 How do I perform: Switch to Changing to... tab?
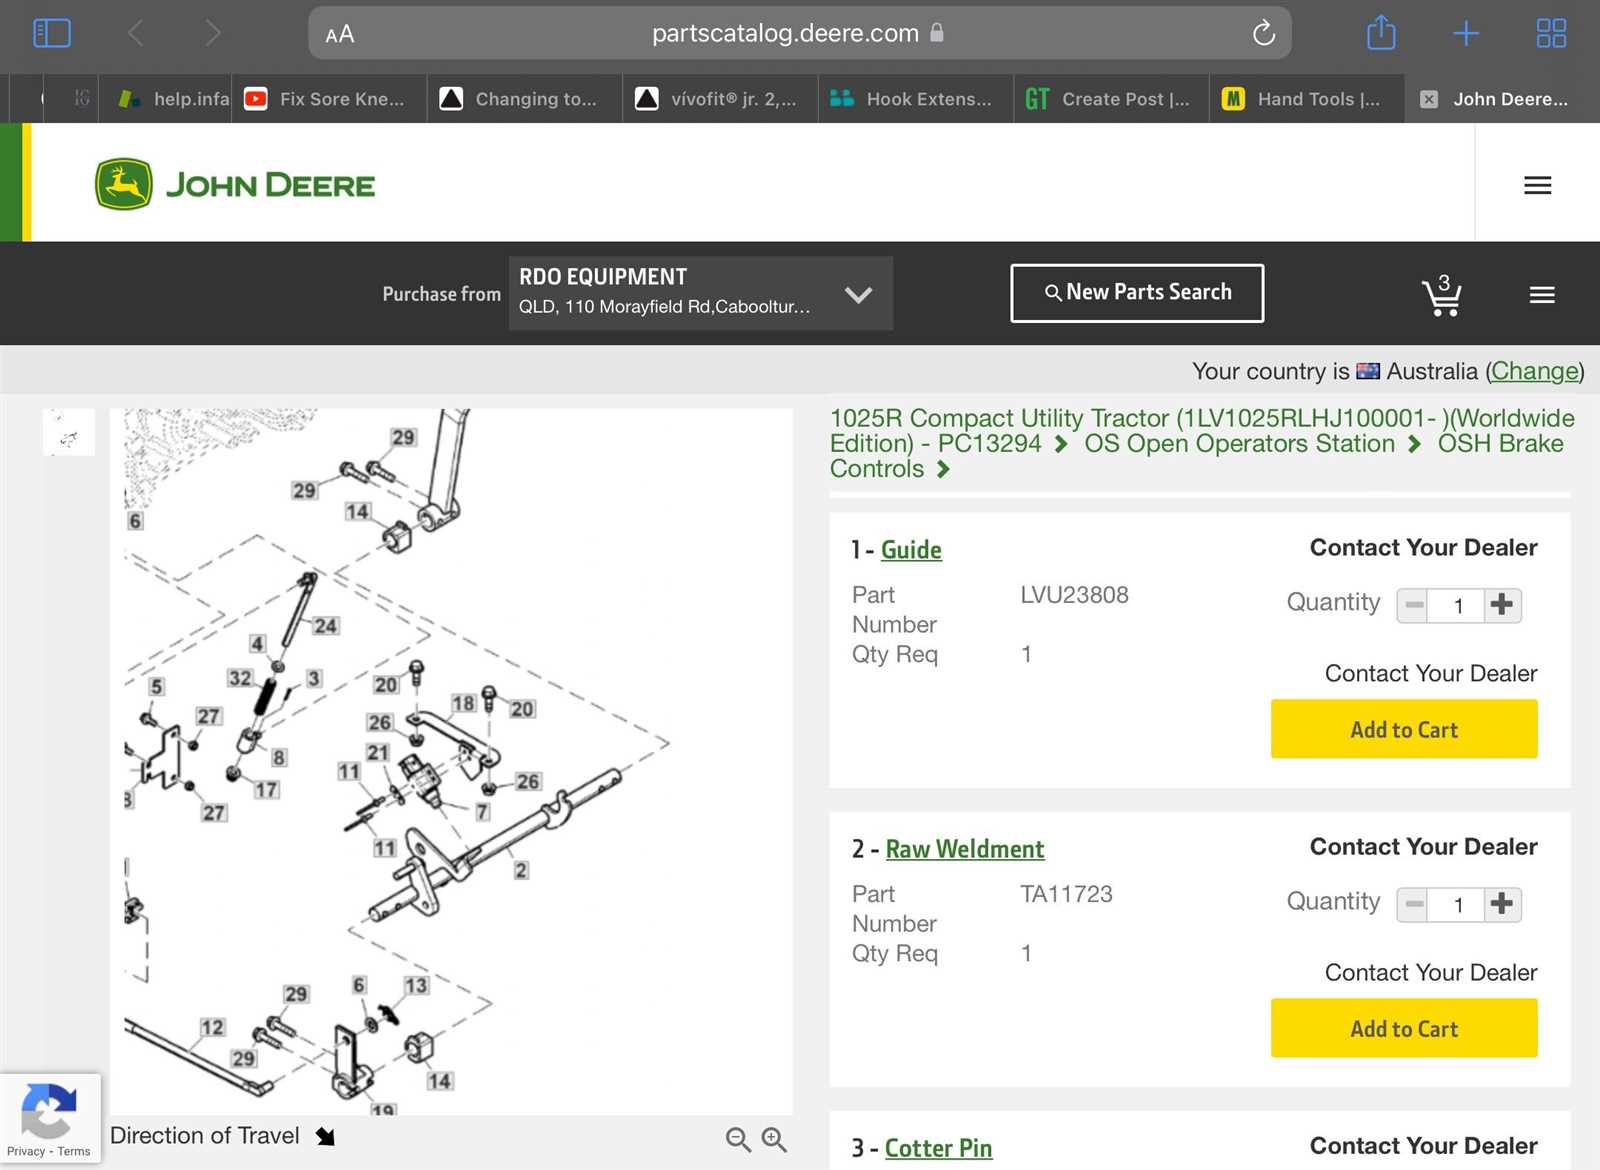525,99
